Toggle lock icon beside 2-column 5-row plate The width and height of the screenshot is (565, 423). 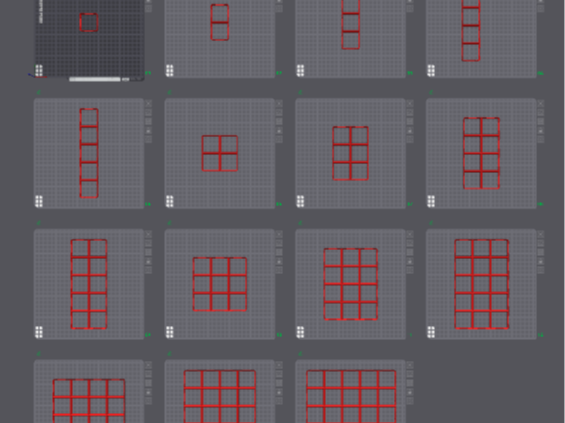click(148, 262)
